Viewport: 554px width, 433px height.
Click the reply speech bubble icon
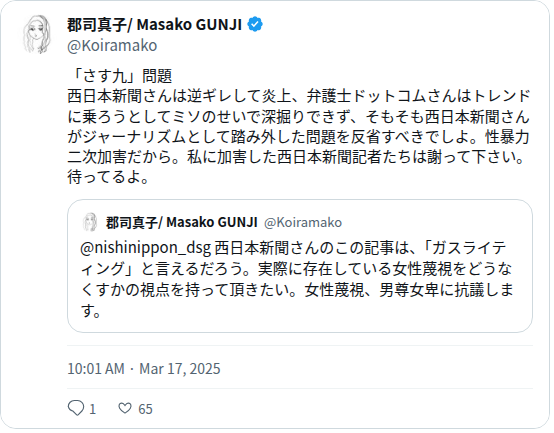point(76,408)
